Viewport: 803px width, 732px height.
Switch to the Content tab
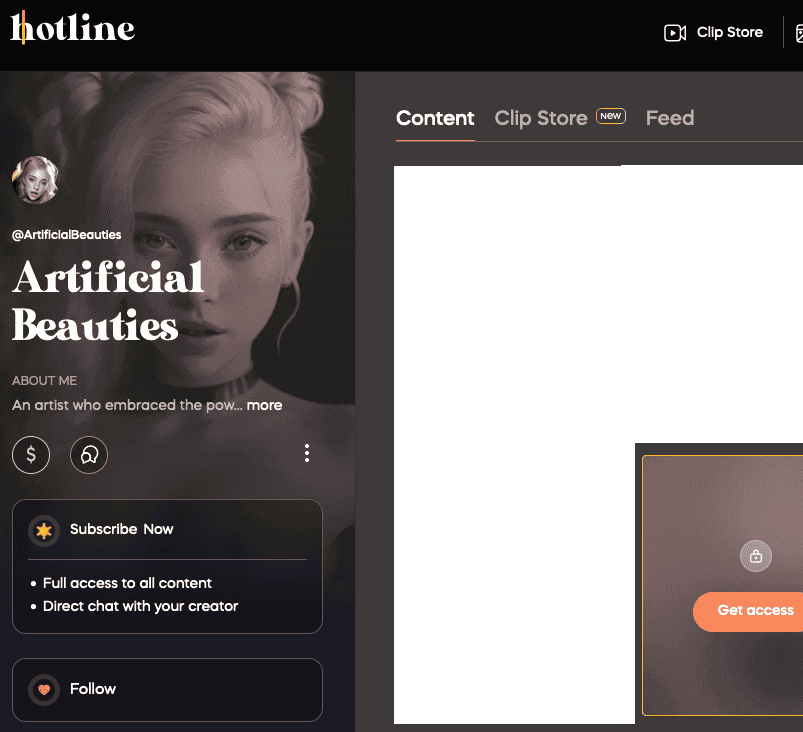[435, 118]
